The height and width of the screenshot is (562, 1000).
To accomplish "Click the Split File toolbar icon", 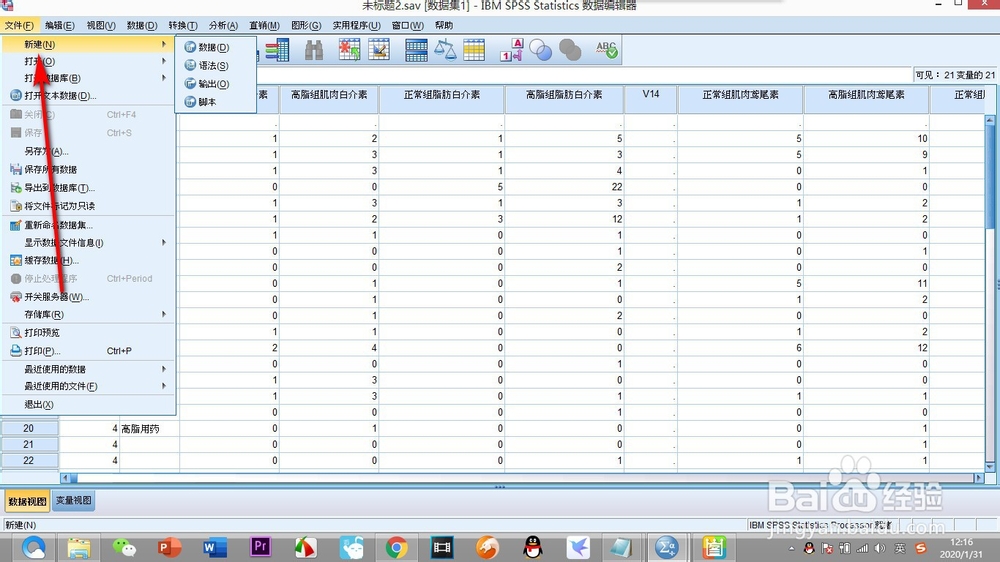I will pyautogui.click(x=416, y=50).
